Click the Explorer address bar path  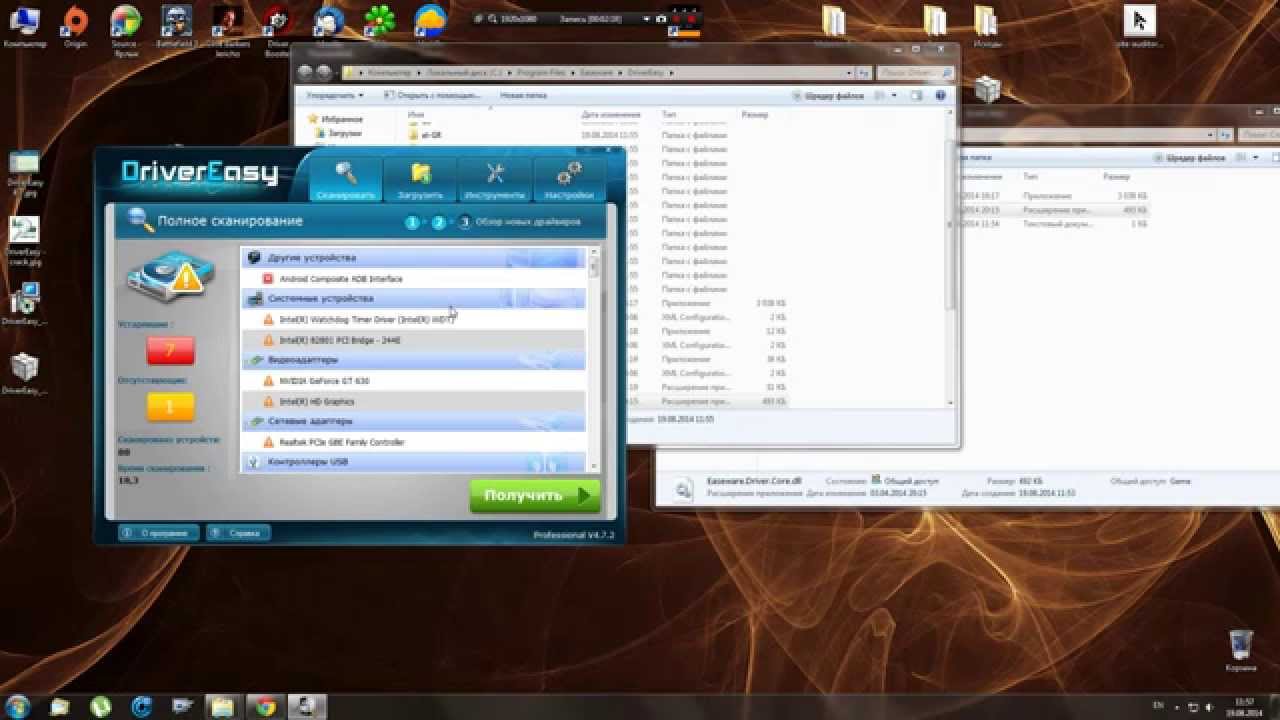597,73
